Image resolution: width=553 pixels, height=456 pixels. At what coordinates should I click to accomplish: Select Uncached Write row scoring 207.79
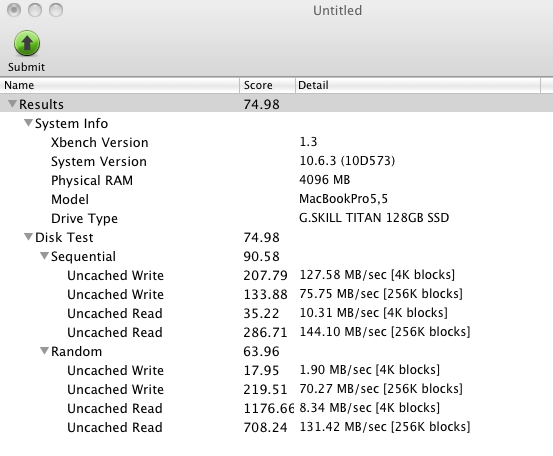(276, 275)
